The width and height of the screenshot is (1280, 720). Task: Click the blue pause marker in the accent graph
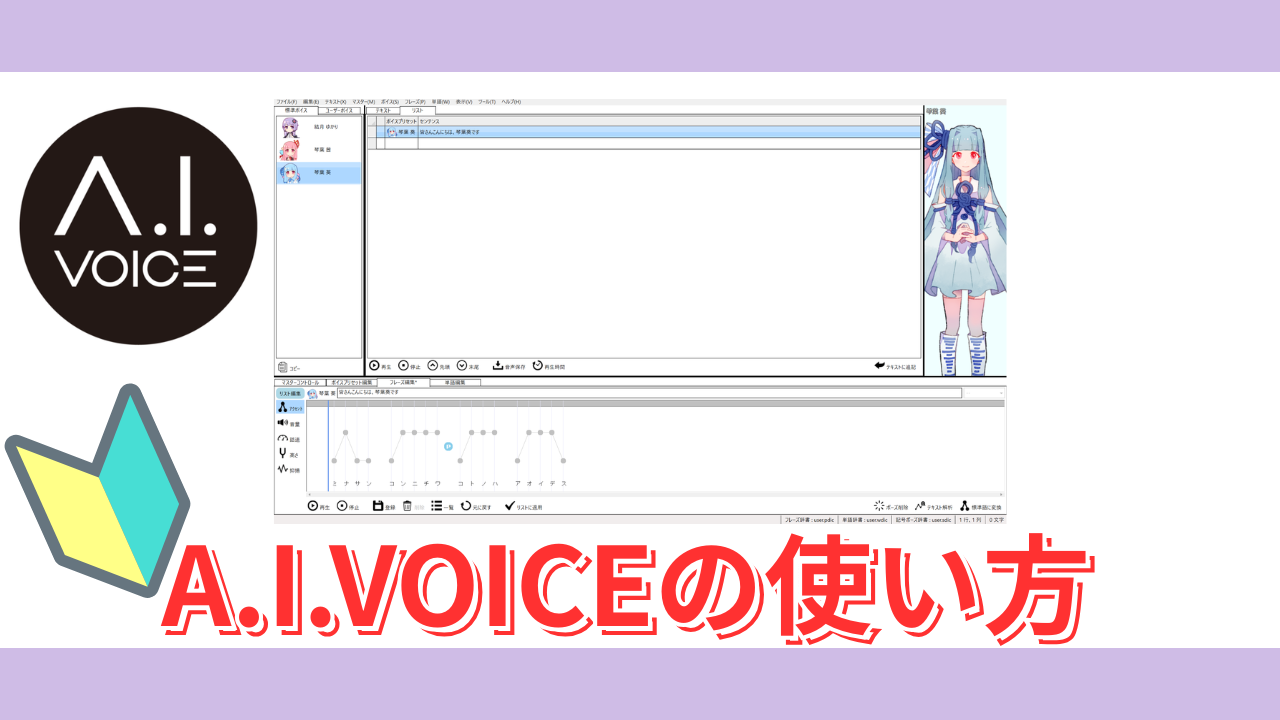[448, 446]
